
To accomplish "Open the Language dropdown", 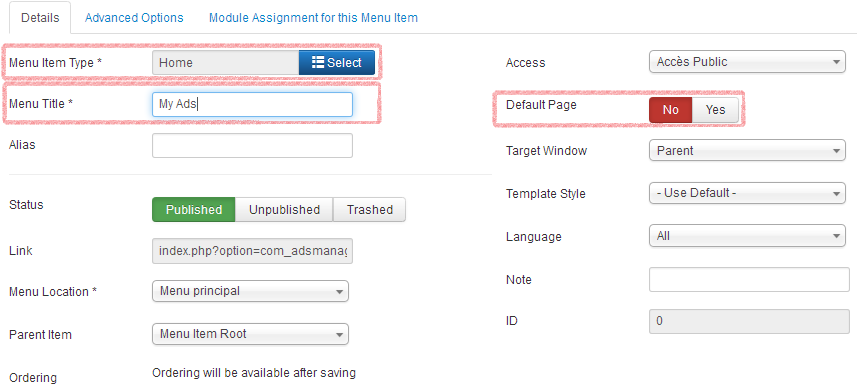I will (x=747, y=237).
